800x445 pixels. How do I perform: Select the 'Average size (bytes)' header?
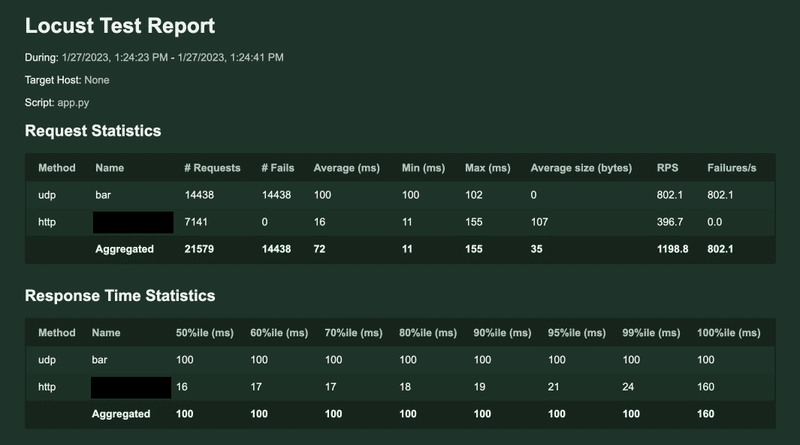581,168
